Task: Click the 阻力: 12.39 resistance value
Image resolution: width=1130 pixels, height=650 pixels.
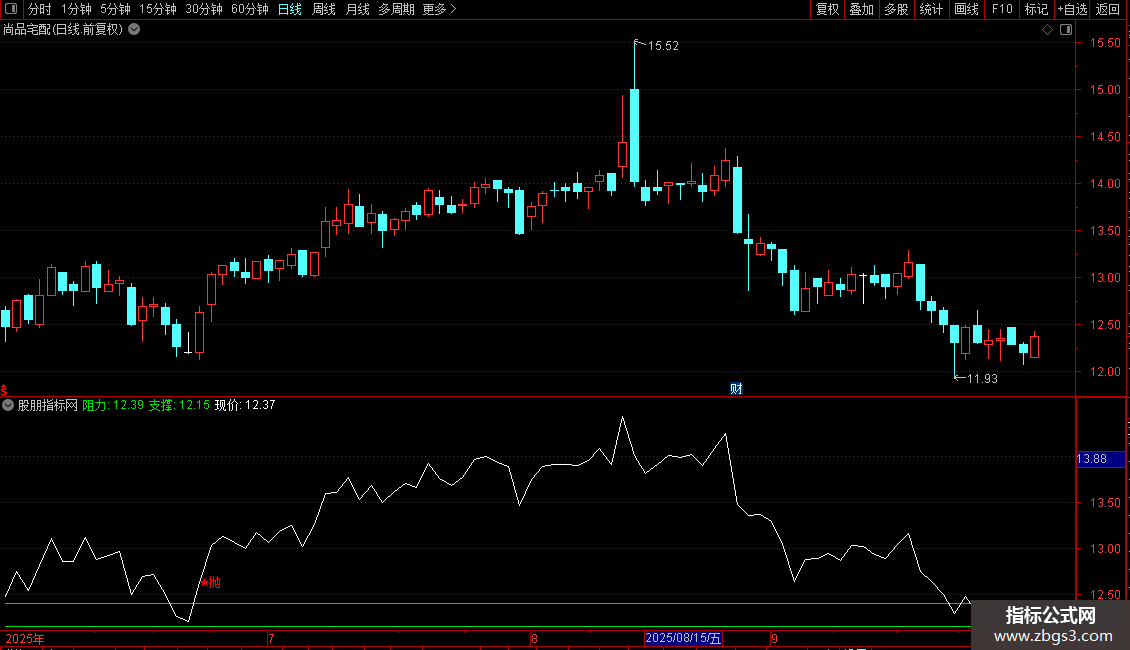Action: [x=113, y=405]
